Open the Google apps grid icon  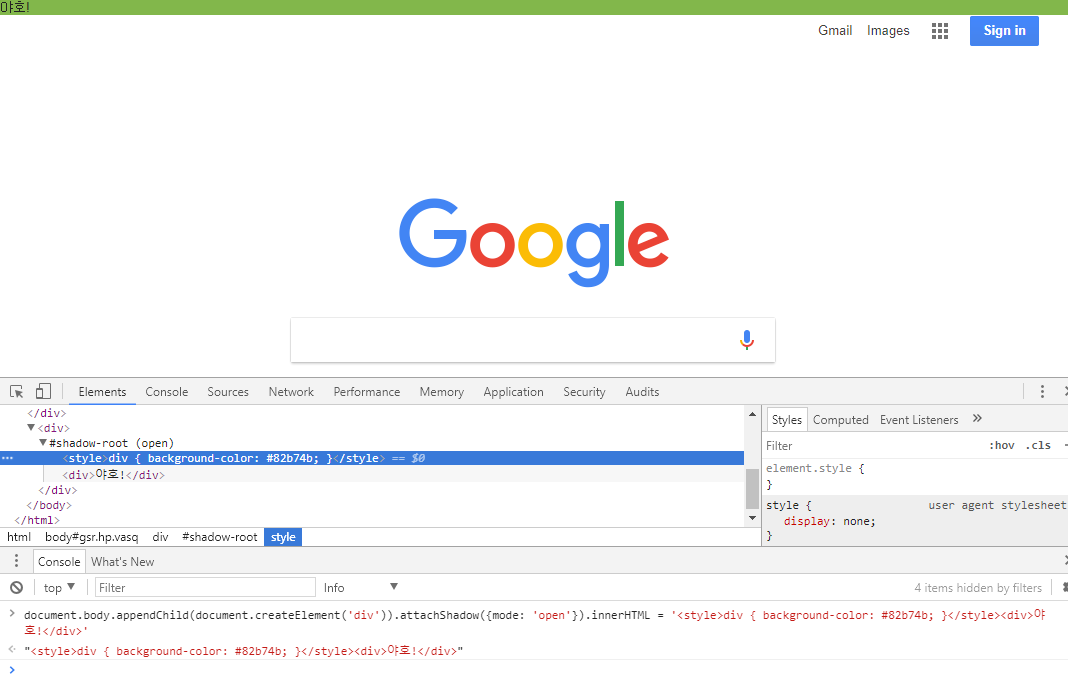(939, 31)
